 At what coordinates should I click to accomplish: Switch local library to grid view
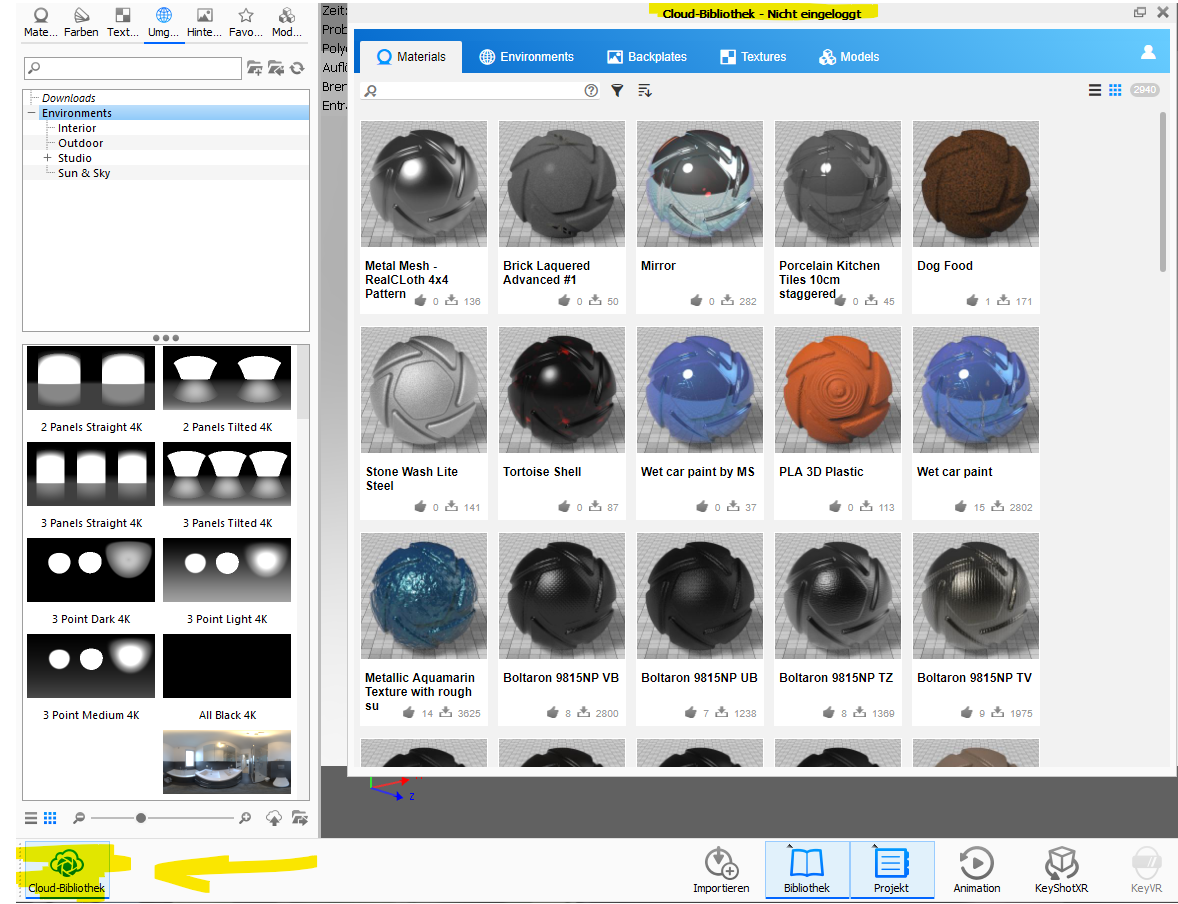50,818
